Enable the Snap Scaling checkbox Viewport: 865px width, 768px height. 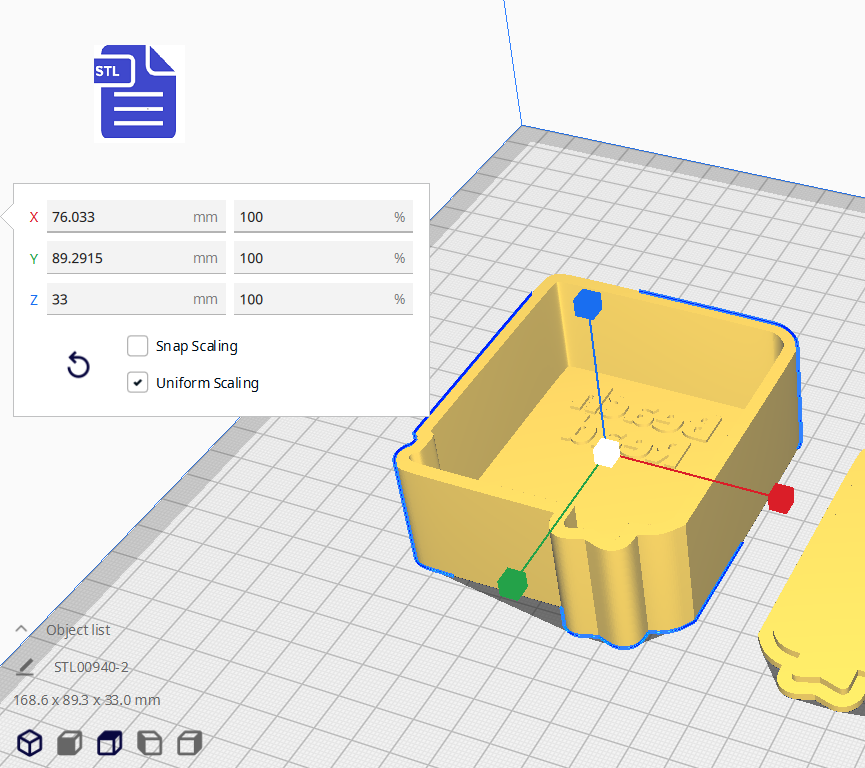click(138, 346)
